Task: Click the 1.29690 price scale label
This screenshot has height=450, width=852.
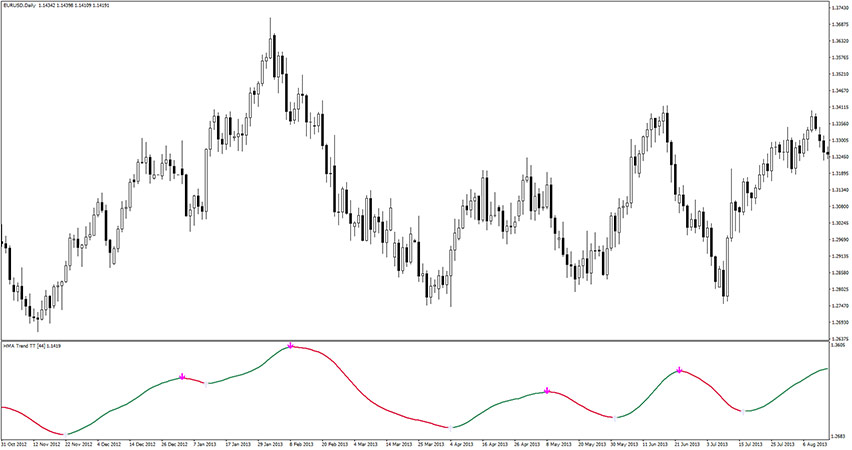Action: pos(841,240)
